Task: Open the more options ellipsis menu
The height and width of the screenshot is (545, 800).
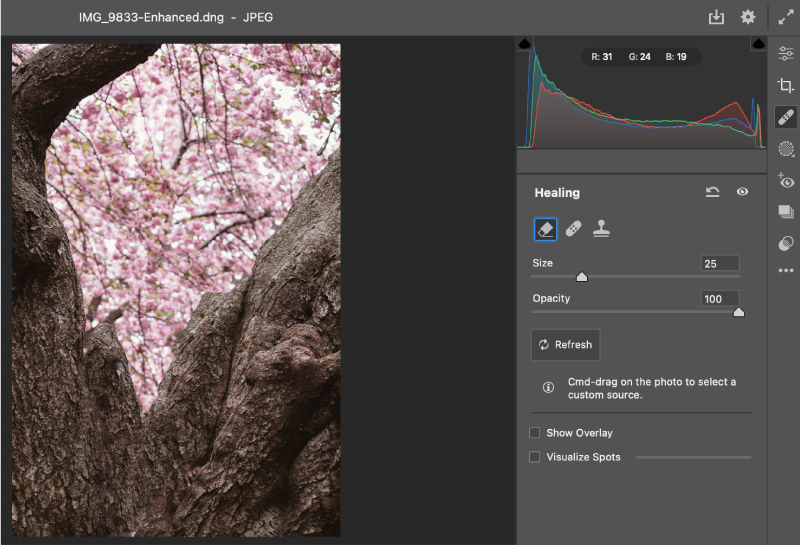Action: tap(786, 270)
